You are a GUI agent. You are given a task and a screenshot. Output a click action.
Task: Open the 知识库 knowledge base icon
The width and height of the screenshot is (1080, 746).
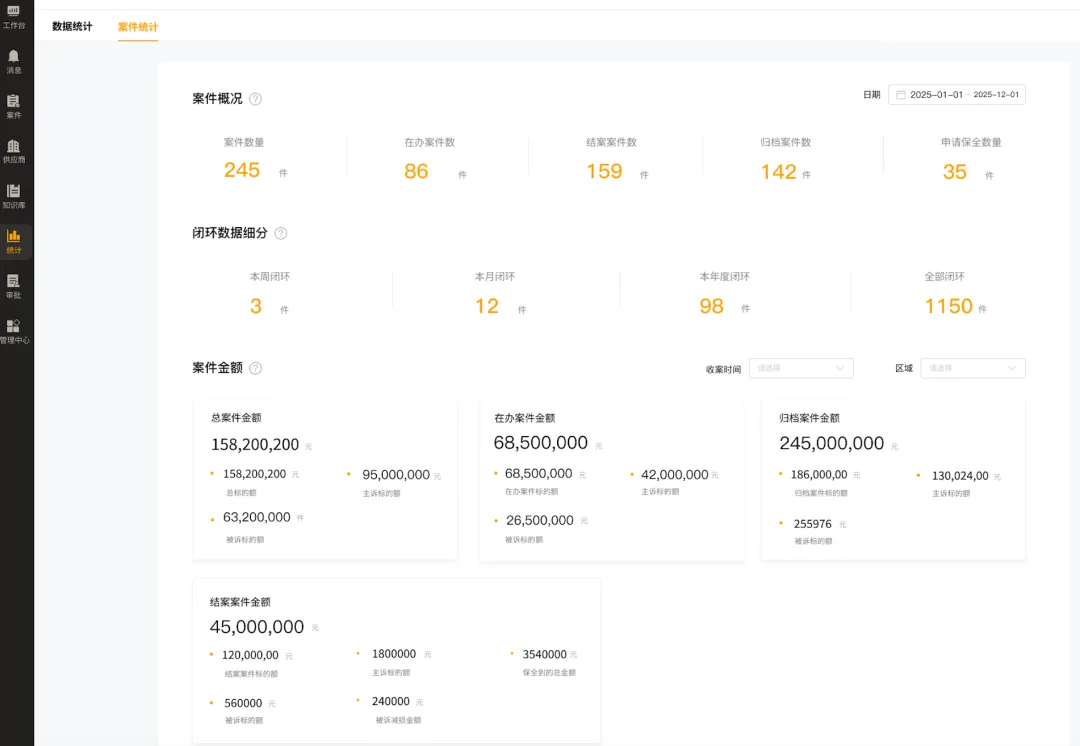click(14, 195)
